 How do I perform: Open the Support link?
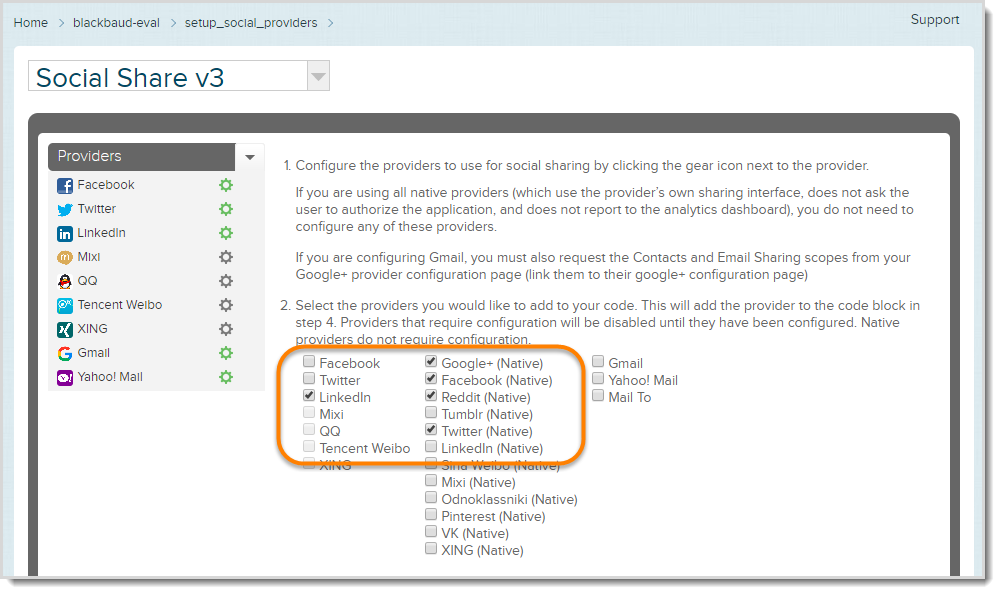point(934,20)
